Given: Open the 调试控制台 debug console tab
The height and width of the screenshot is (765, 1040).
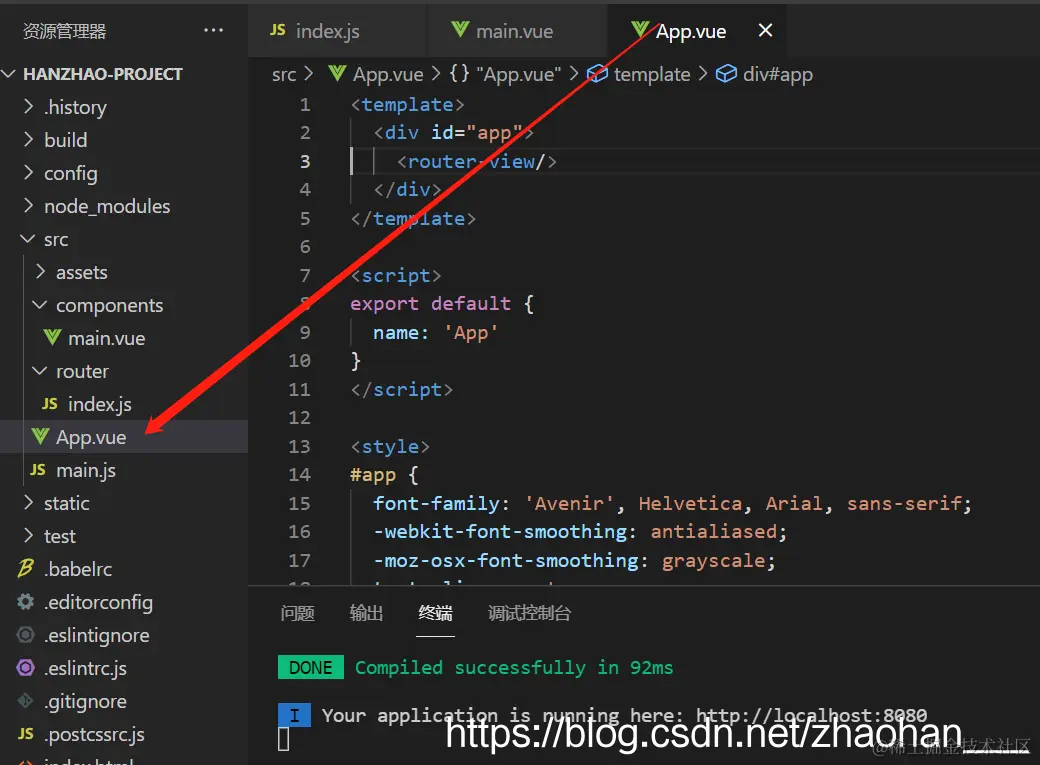Looking at the screenshot, I should pos(529,613).
